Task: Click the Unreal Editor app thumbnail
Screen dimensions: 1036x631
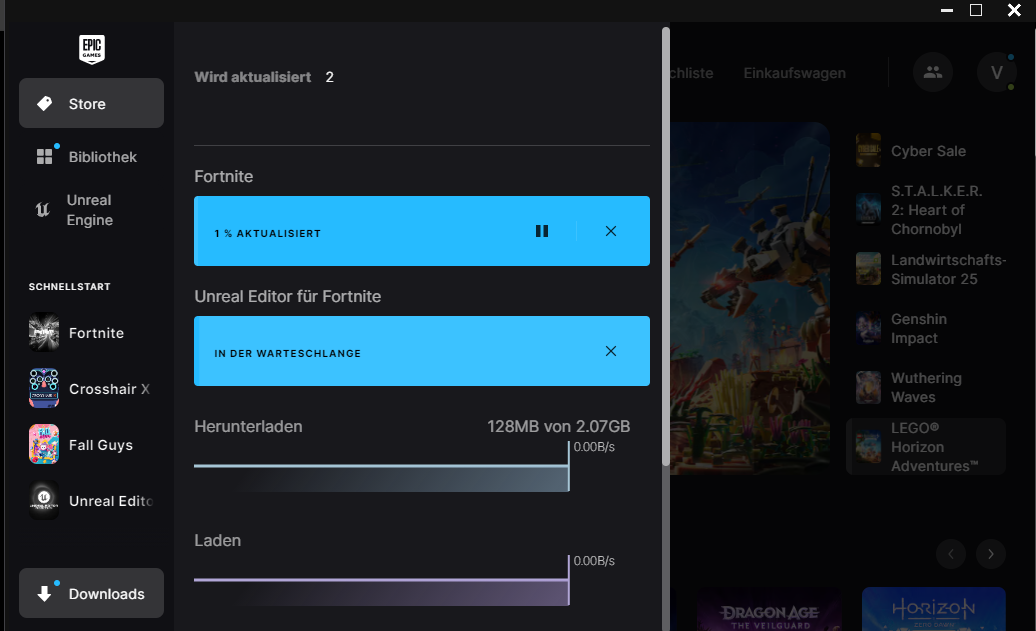Action: click(x=44, y=500)
